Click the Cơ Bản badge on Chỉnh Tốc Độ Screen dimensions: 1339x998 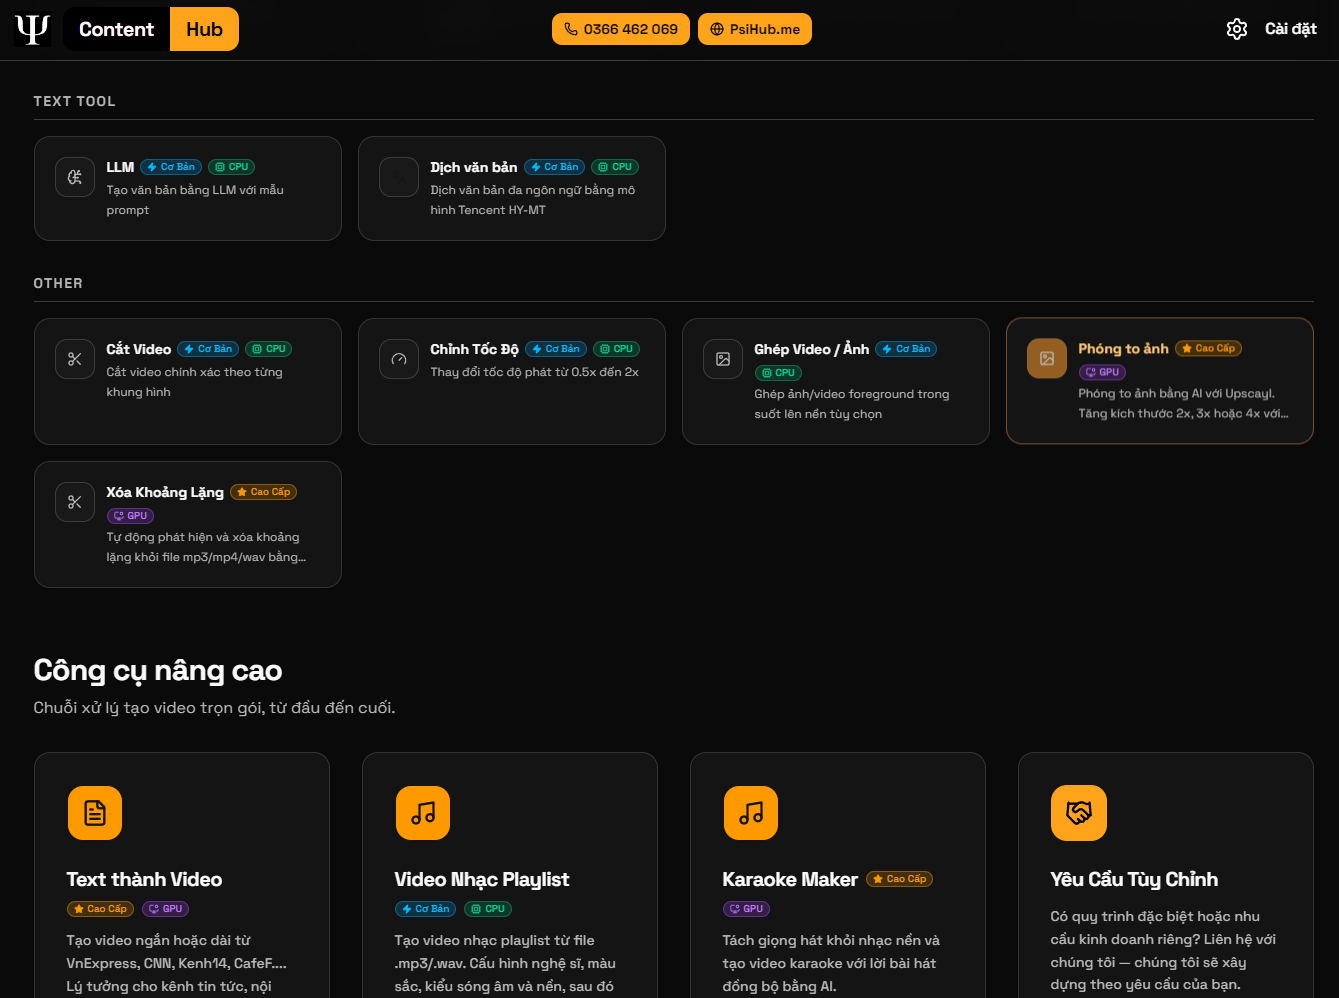556,349
